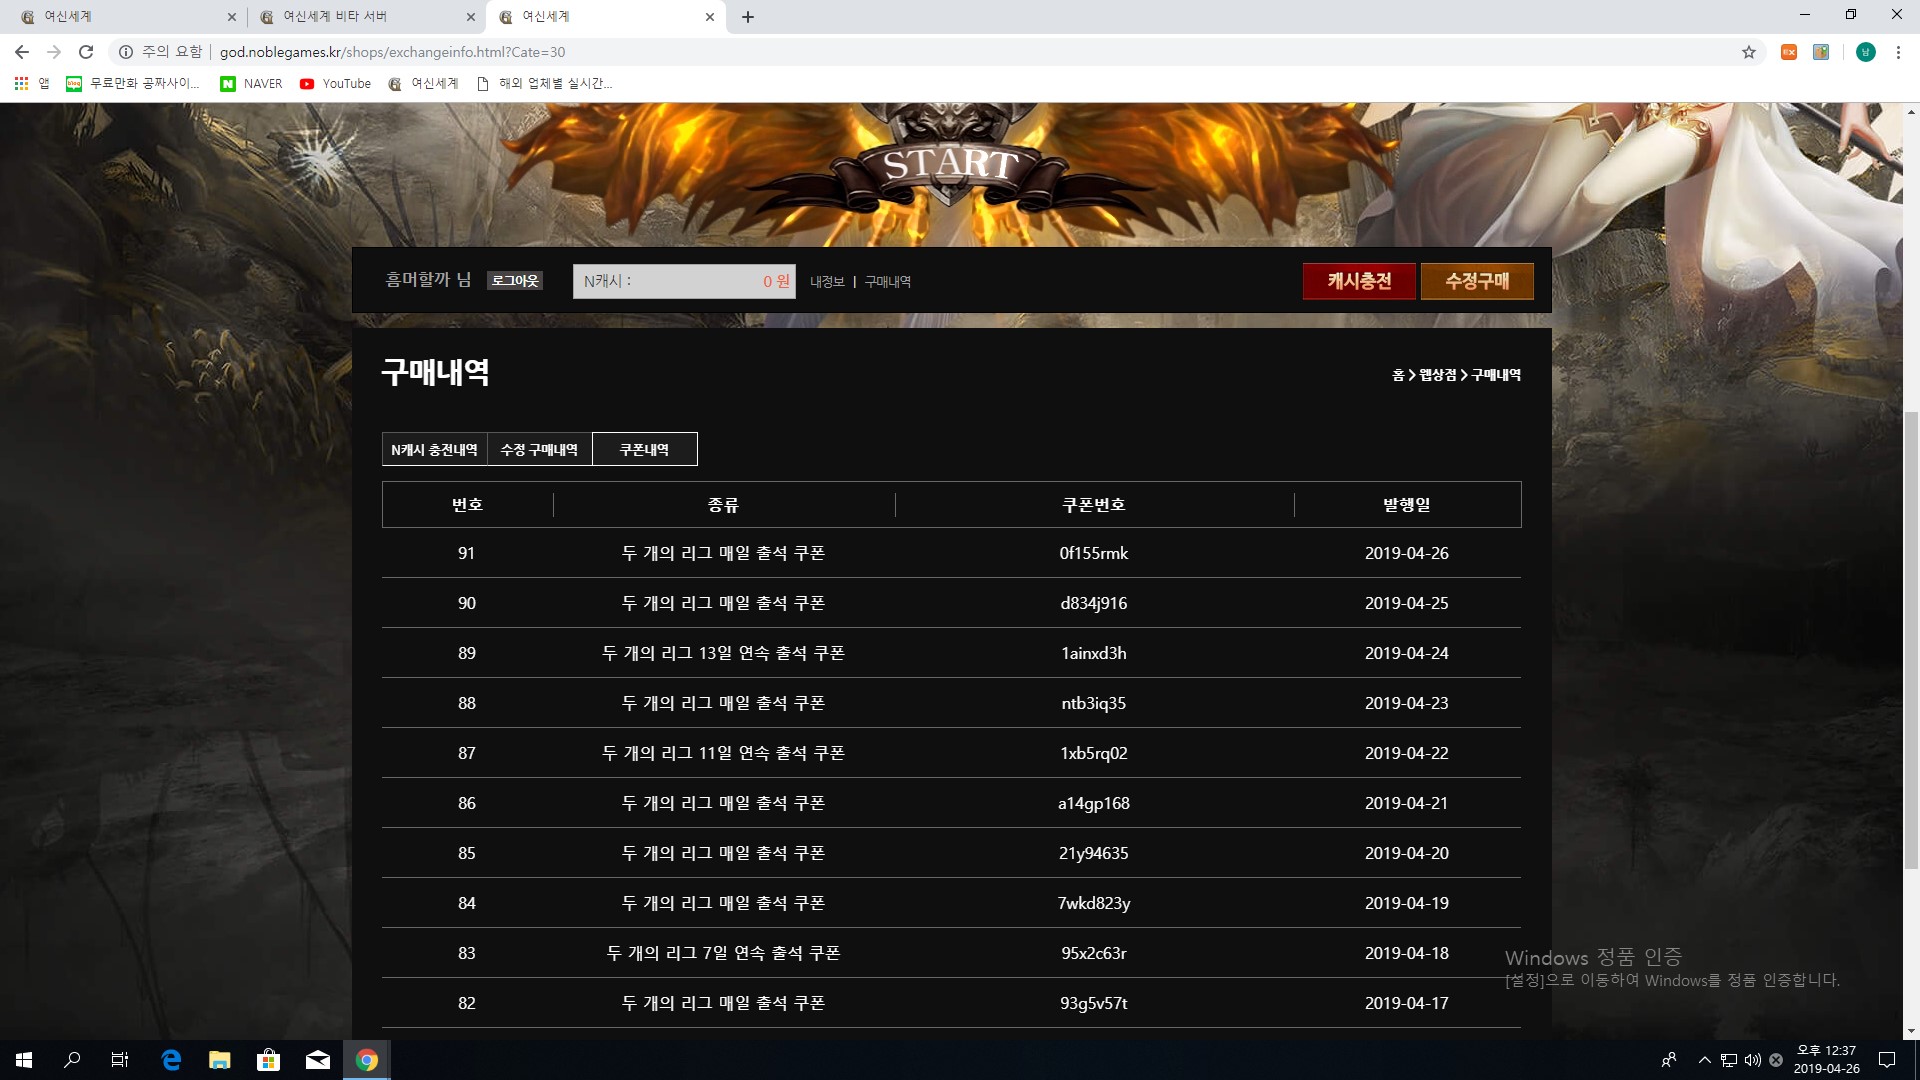Open Task View on the taskbar
This screenshot has height=1080, width=1920.
pos(120,1060)
